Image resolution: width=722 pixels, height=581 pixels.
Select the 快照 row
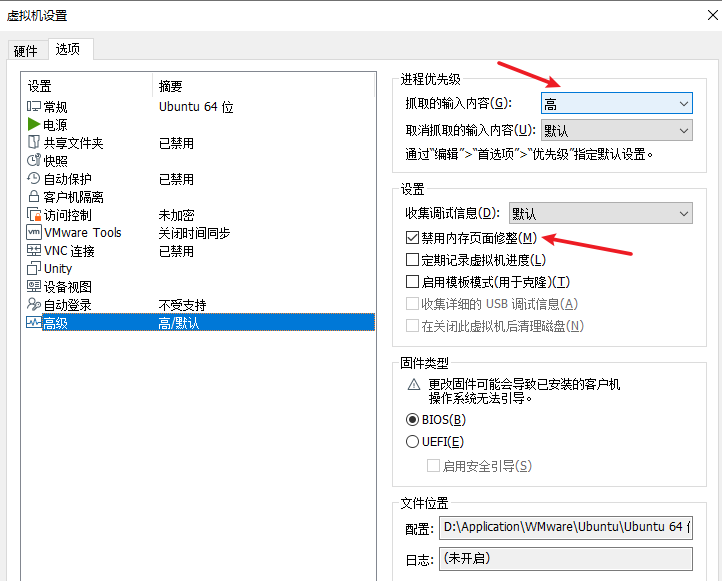[x=200, y=161]
